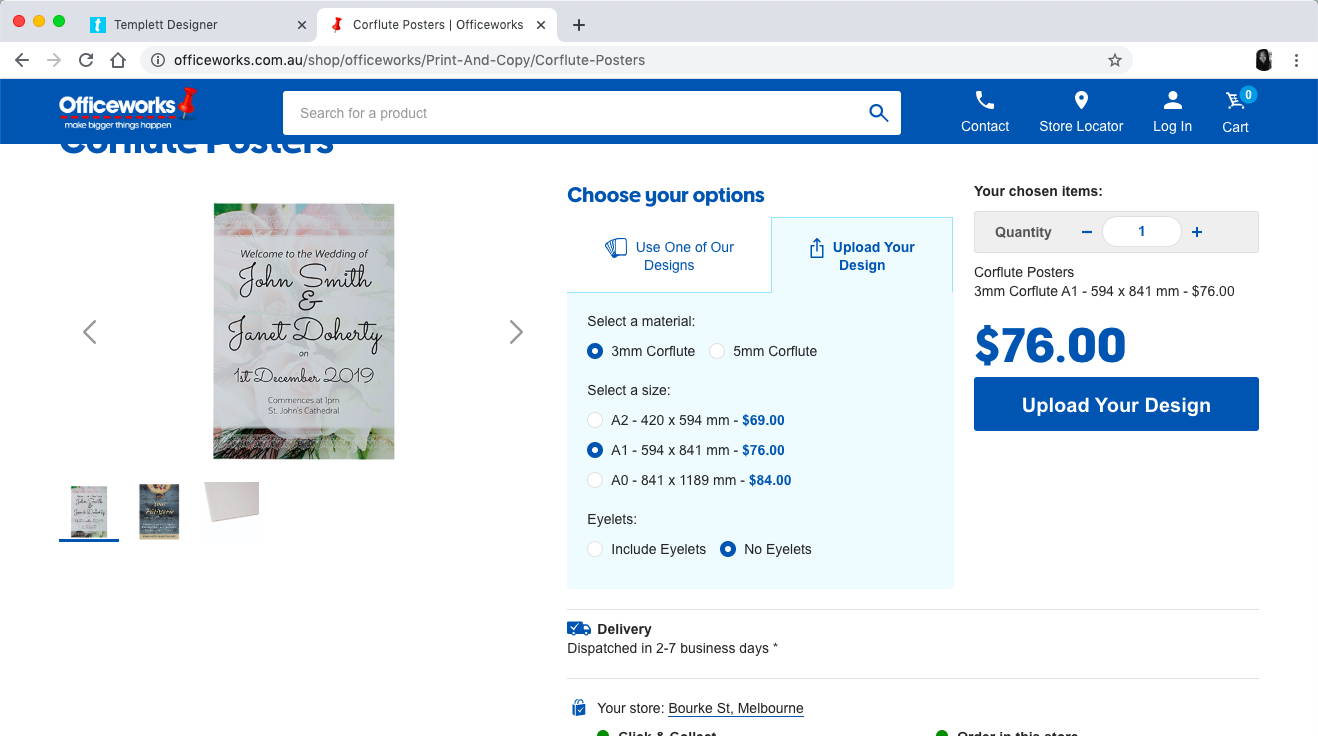Click the main wedding poster image
Image resolution: width=1318 pixels, height=736 pixels.
point(304,331)
